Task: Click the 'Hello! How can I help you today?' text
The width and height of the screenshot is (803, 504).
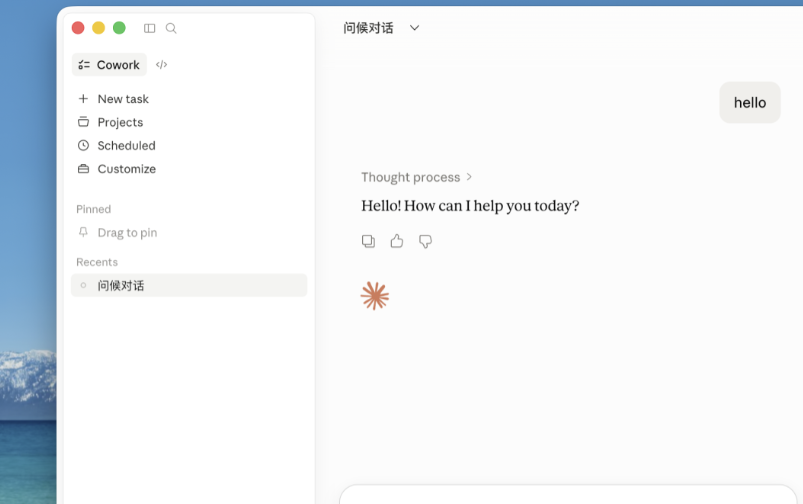Action: click(470, 206)
